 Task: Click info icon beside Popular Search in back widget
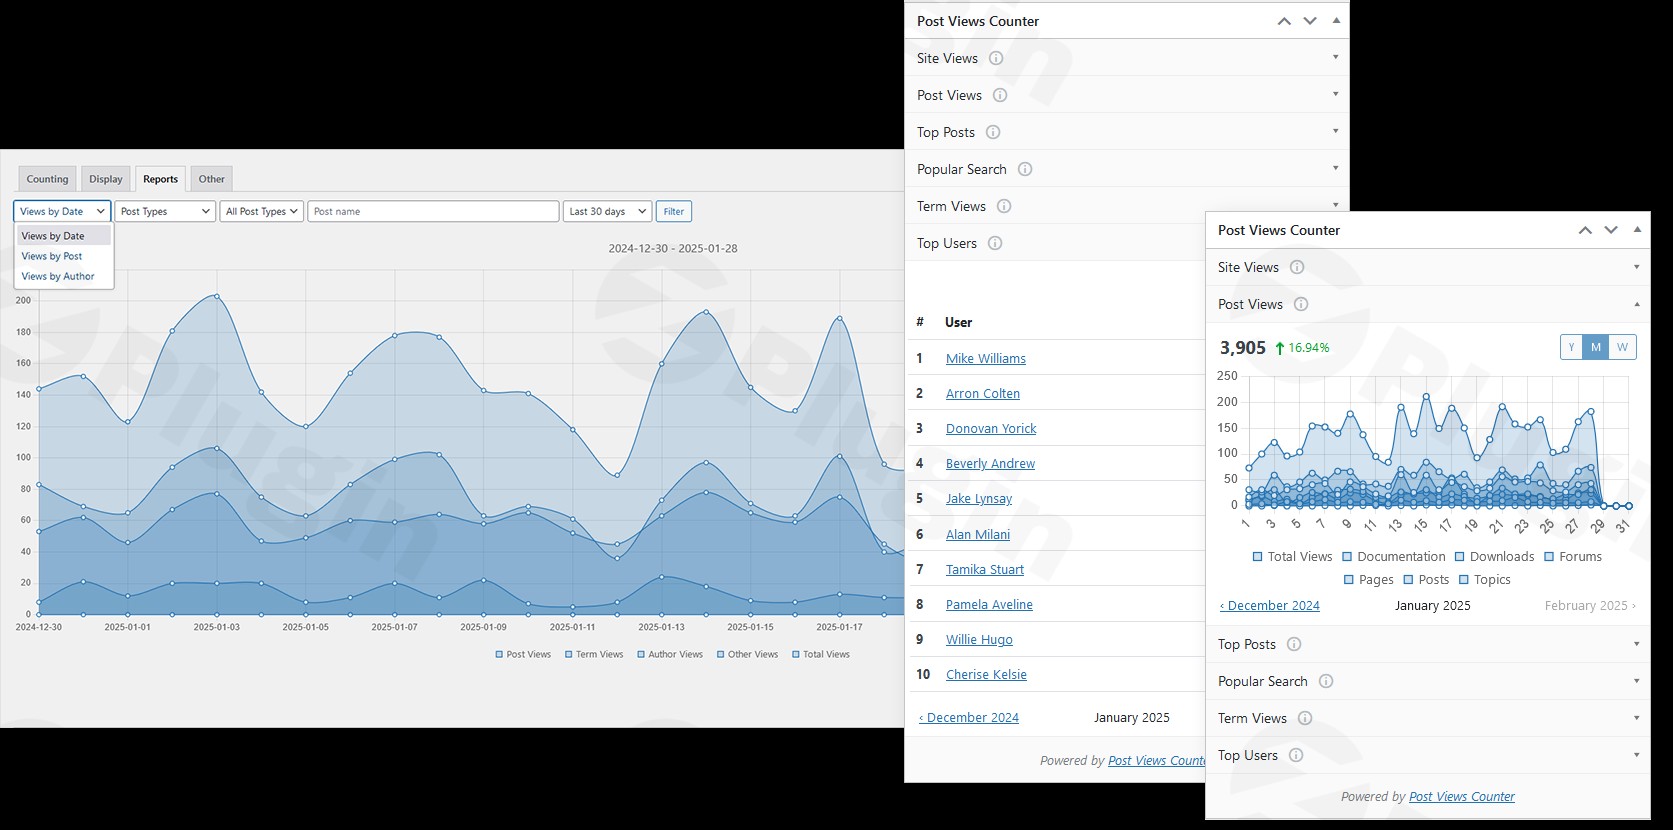[x=1025, y=169]
